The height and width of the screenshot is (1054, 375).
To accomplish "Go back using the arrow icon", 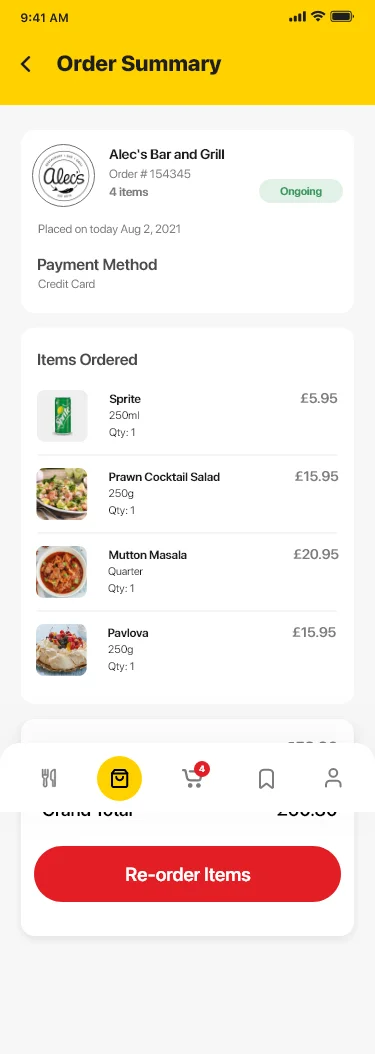I will click(26, 65).
